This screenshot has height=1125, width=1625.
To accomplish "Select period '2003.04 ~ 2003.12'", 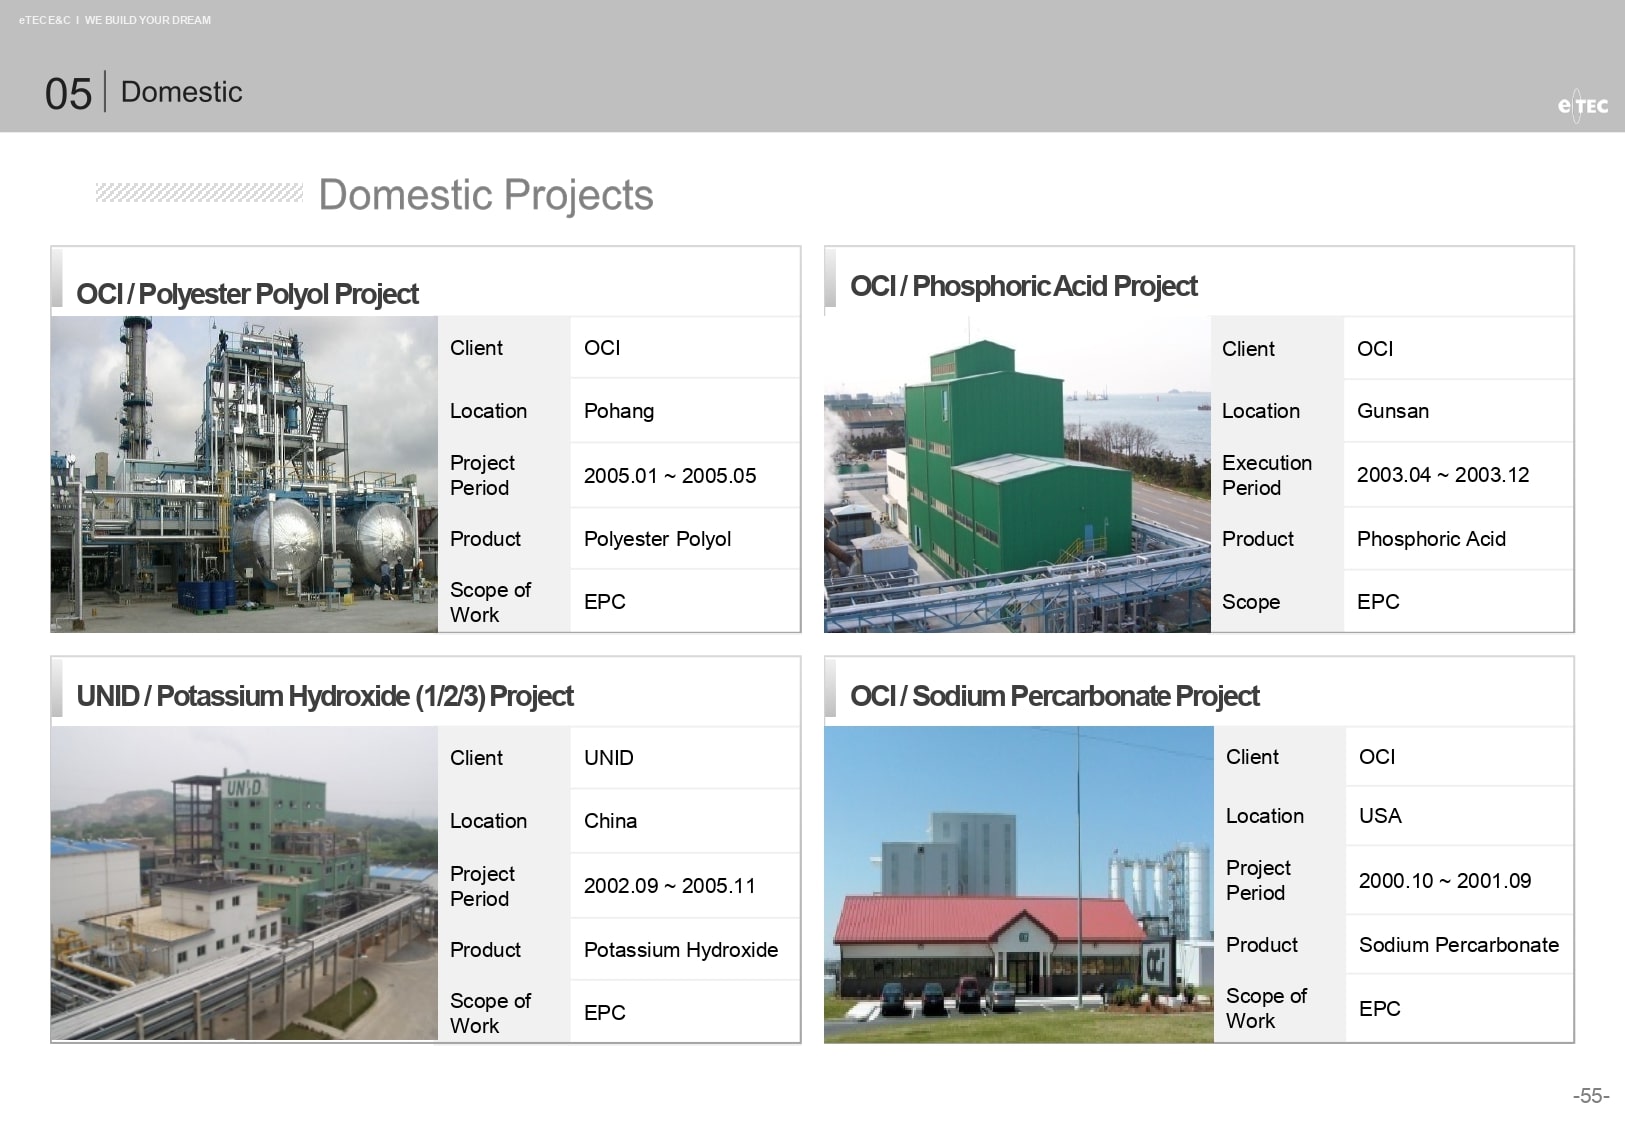I will [x=1443, y=475].
